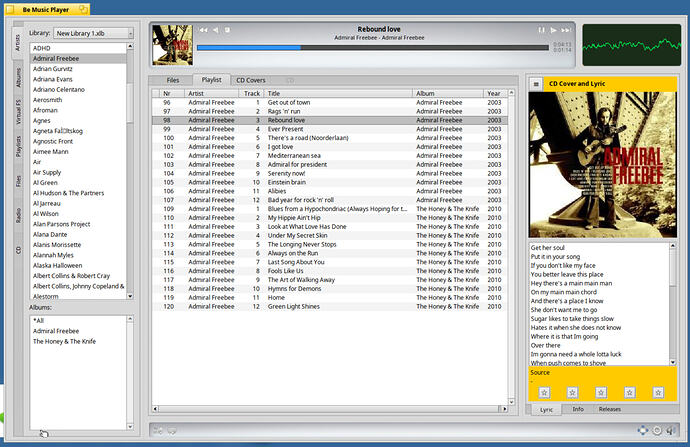Open the CD sidebar tab

[18, 250]
